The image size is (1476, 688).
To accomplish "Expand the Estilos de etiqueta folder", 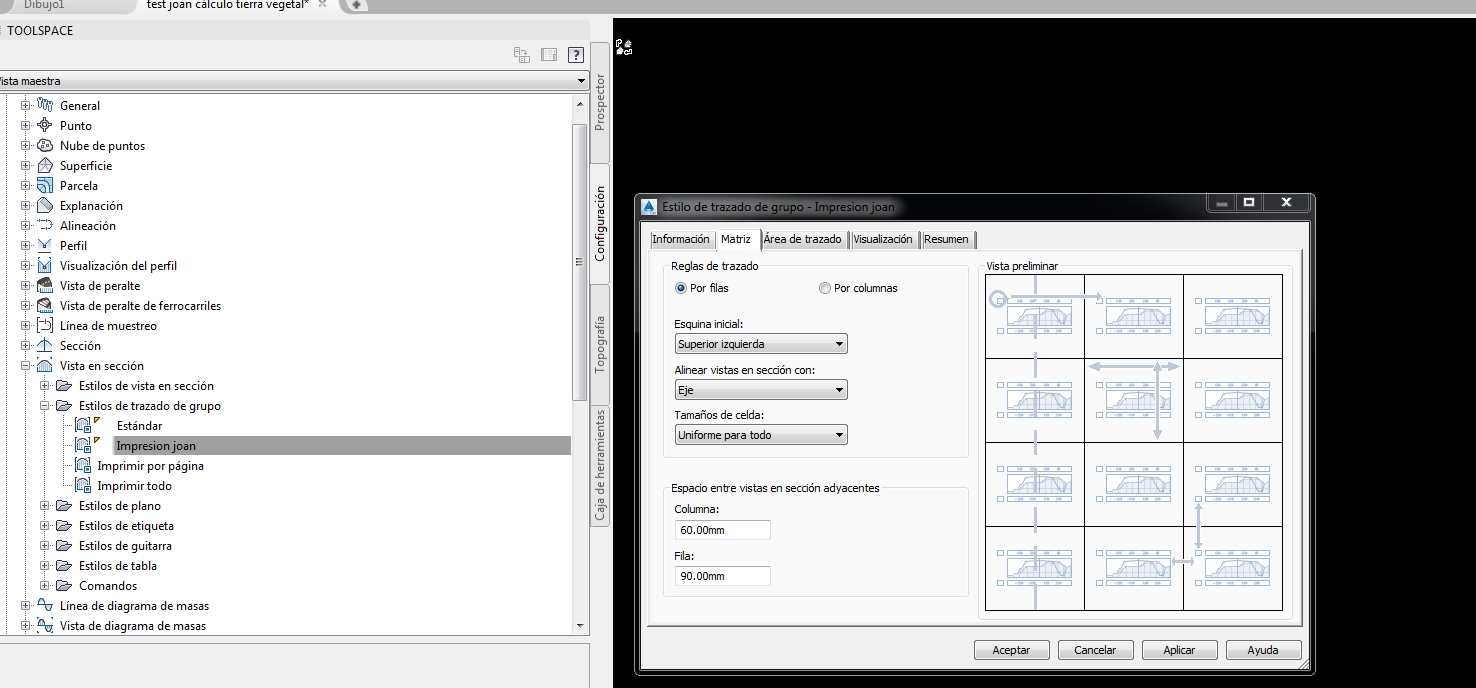I will tap(44, 526).
